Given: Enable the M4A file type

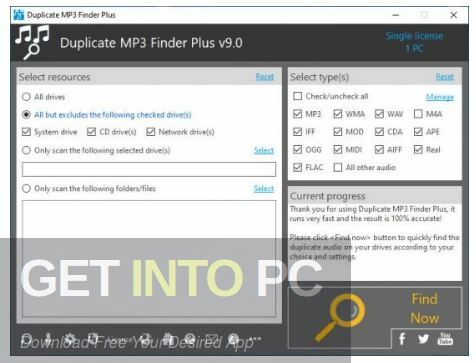Looking at the screenshot, I should (x=418, y=114).
